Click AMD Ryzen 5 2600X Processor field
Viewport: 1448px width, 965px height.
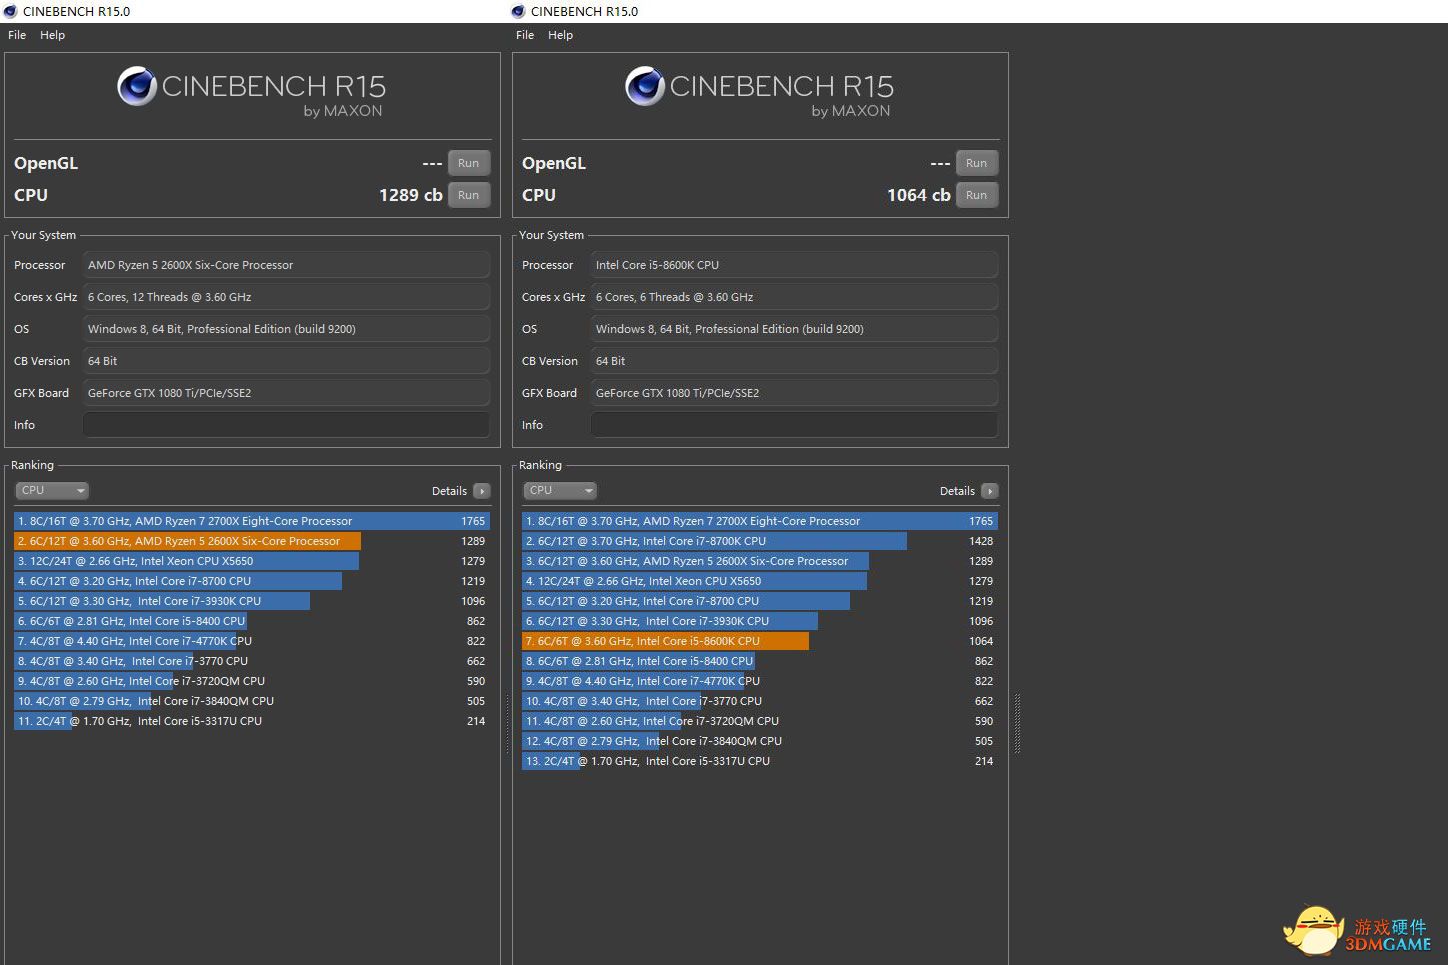pyautogui.click(x=286, y=265)
